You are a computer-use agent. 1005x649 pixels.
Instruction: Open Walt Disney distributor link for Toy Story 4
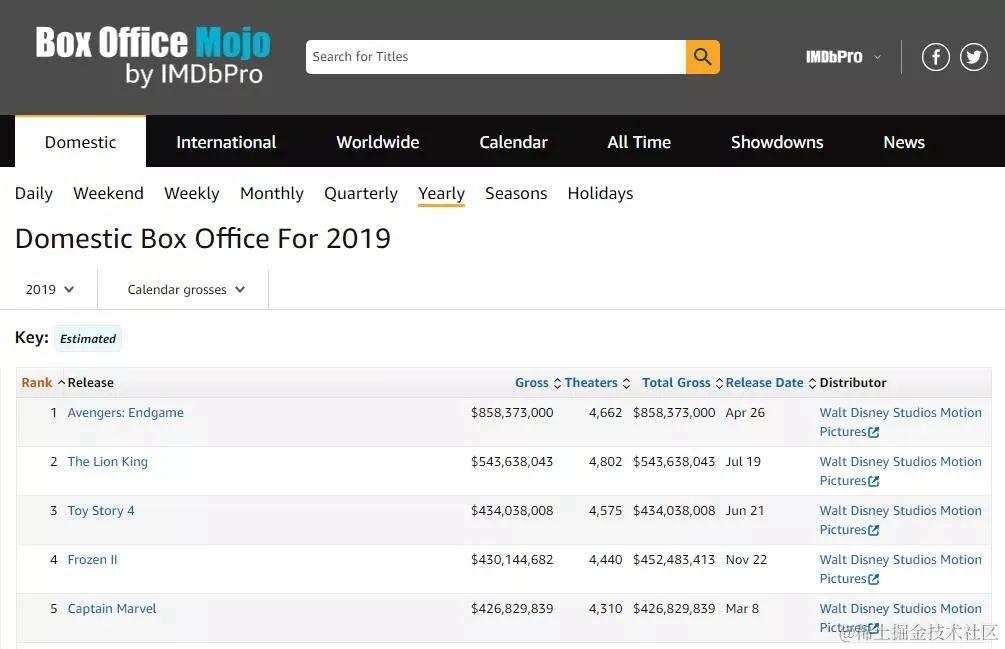[901, 520]
